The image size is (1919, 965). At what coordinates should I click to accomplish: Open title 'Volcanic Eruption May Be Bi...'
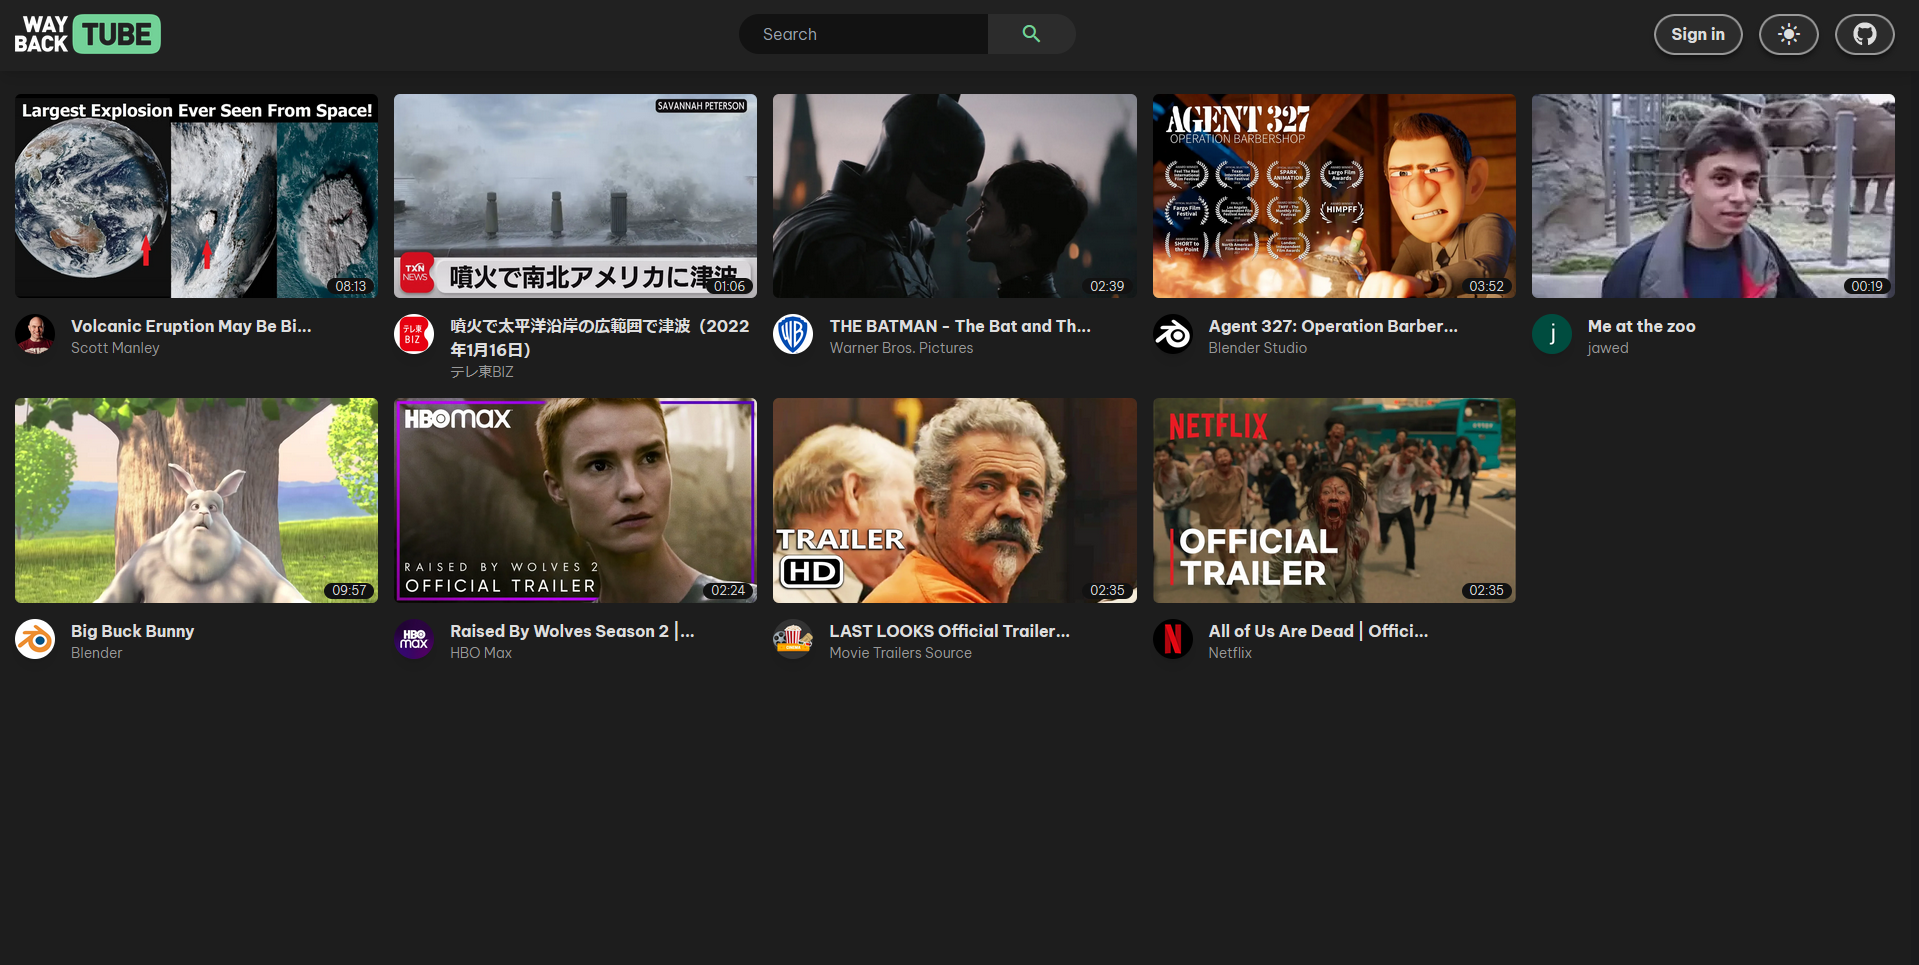click(x=191, y=326)
